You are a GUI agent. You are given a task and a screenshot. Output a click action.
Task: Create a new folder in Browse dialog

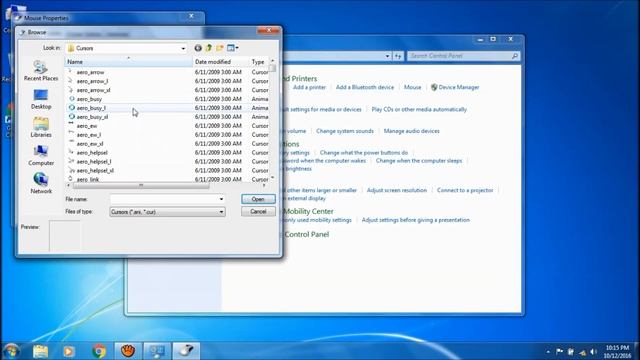pos(220,48)
